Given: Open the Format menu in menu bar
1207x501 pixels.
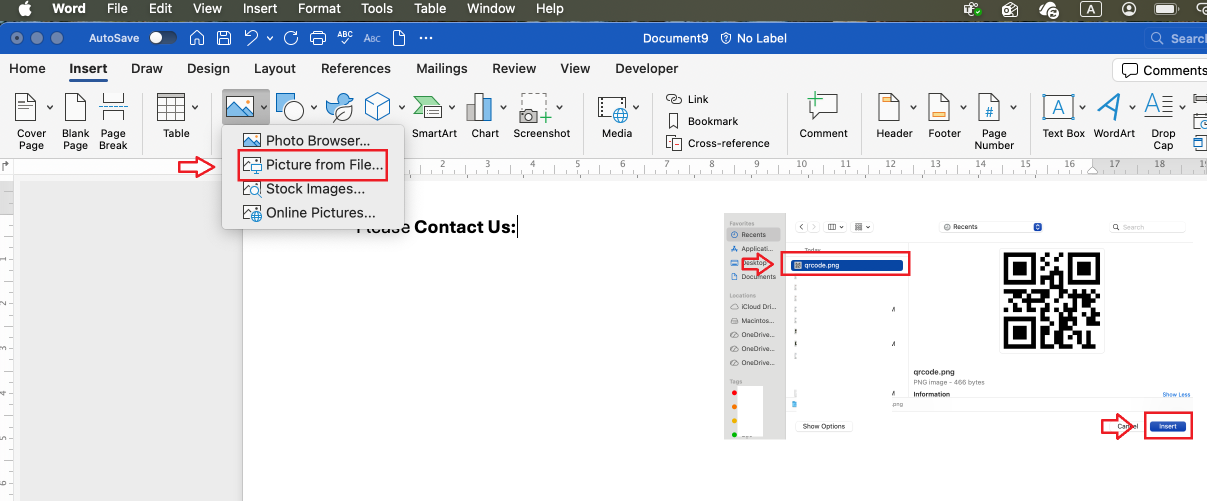Looking at the screenshot, I should 319,9.
